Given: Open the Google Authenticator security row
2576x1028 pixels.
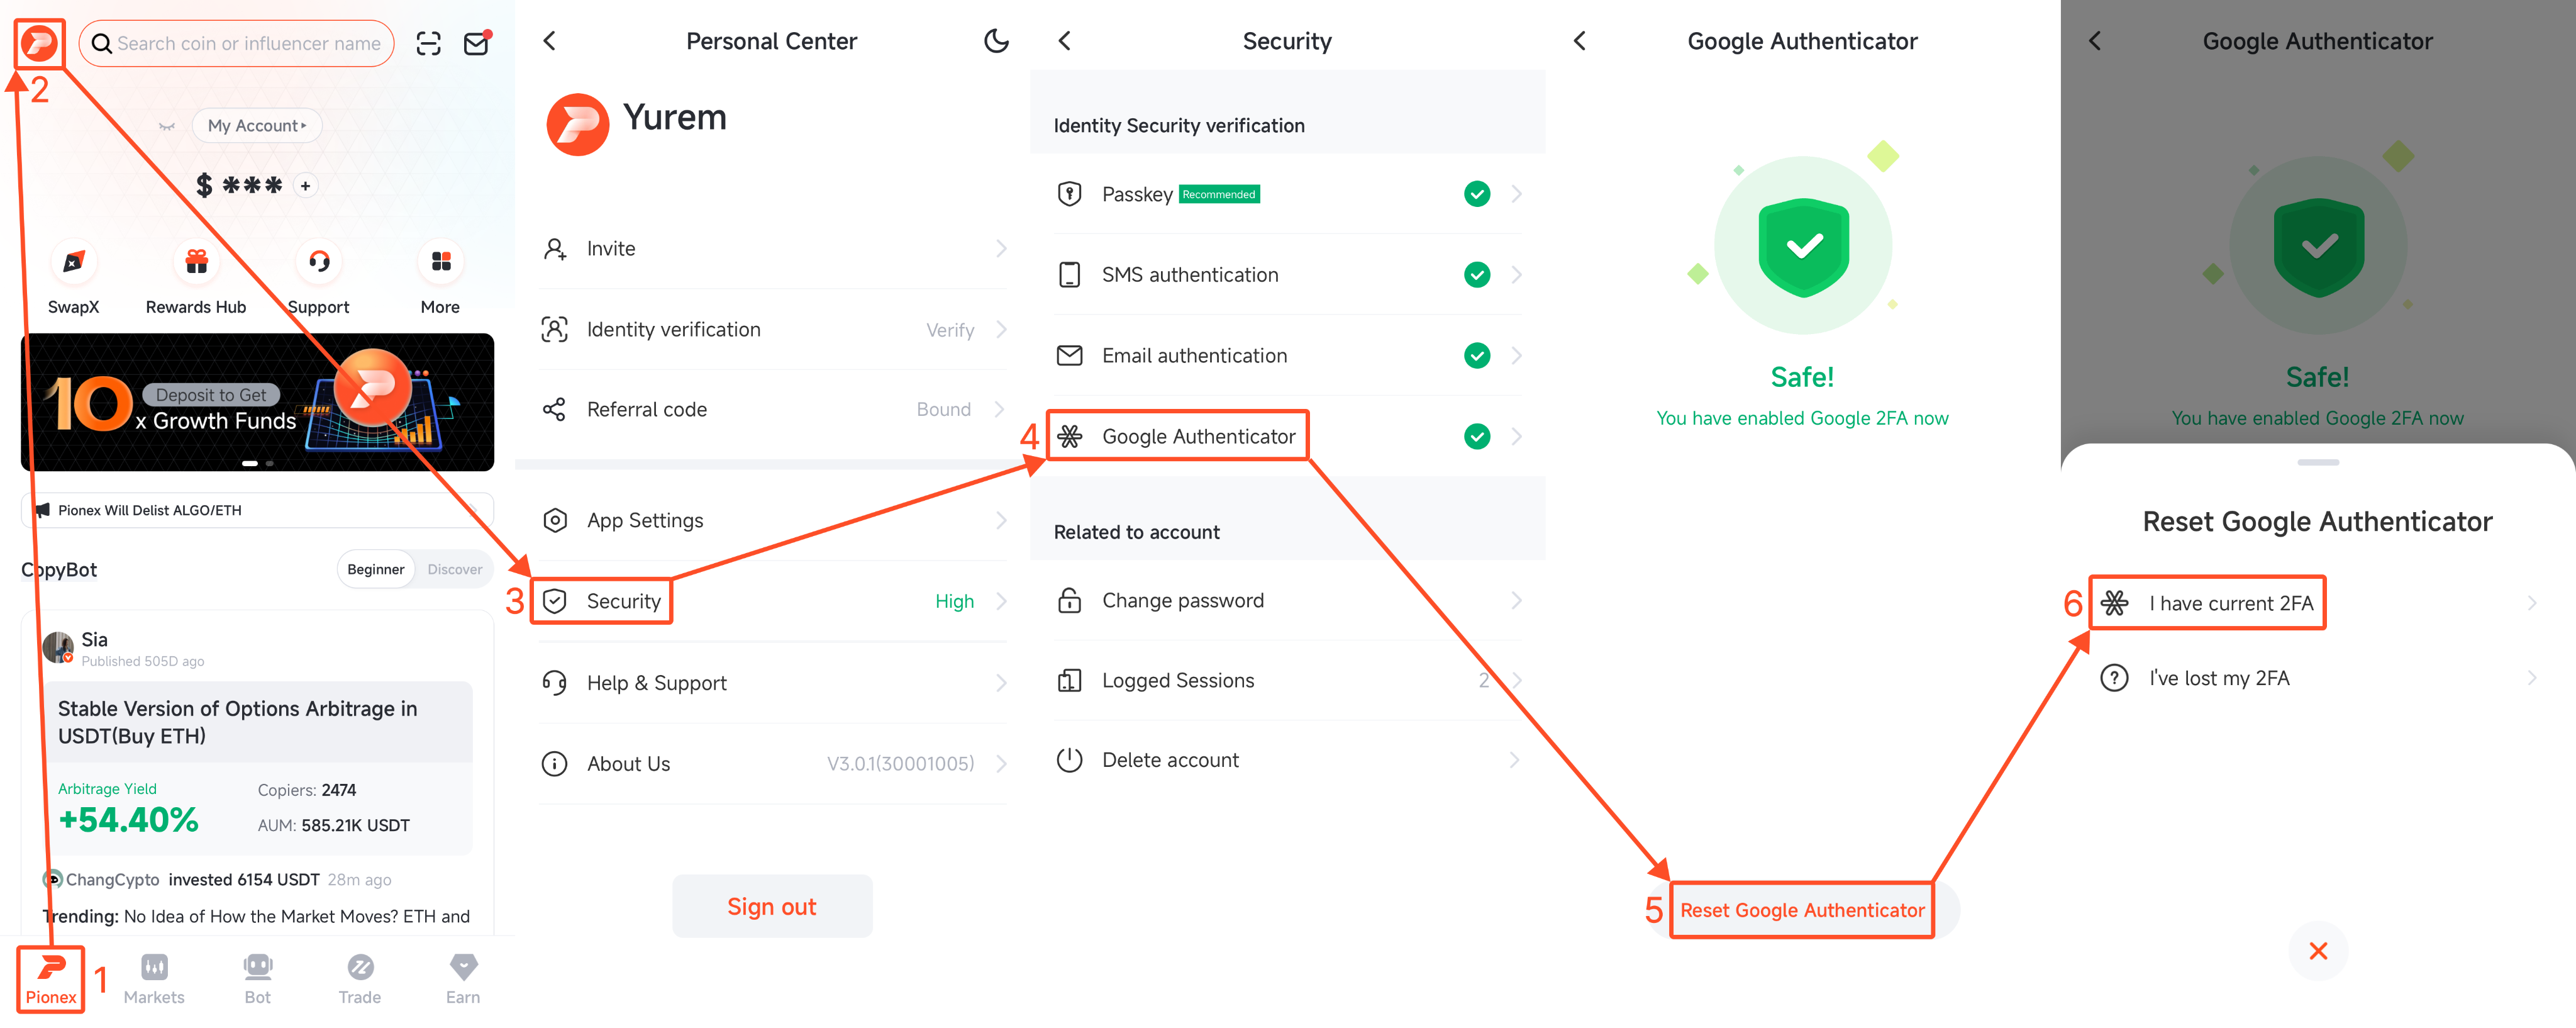Looking at the screenshot, I should [x=1288, y=436].
